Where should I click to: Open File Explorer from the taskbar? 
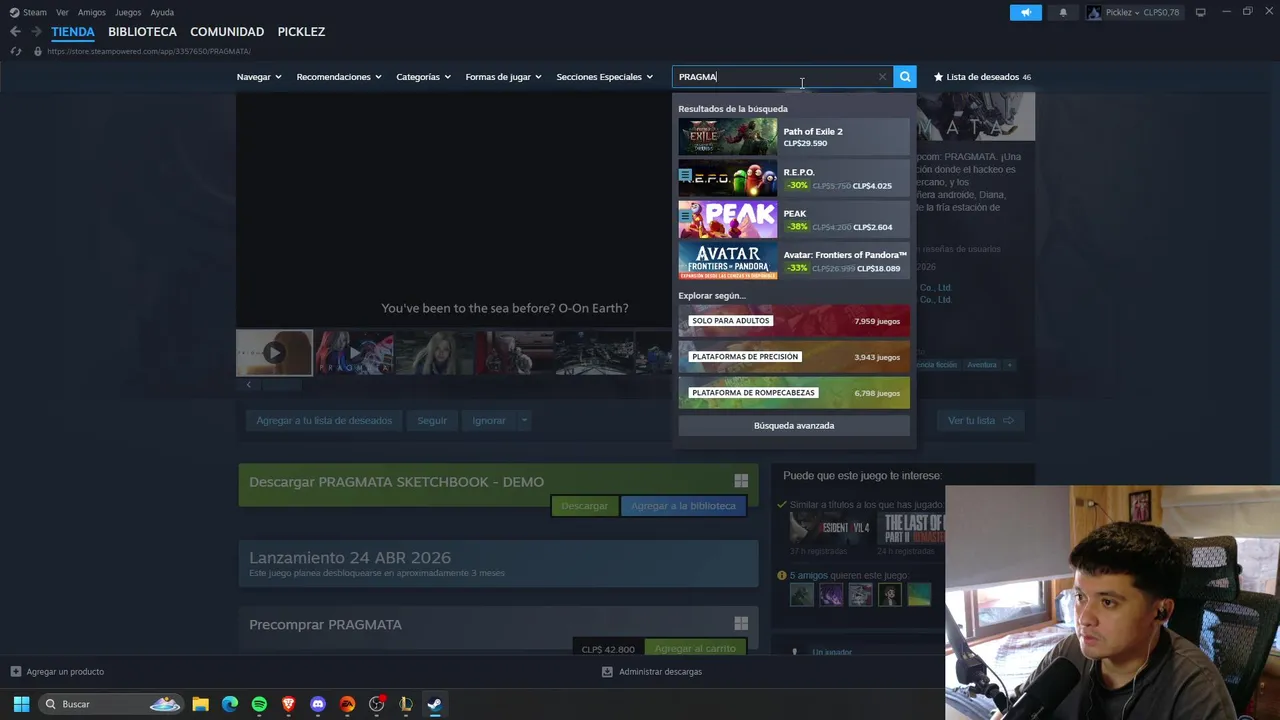tap(200, 704)
